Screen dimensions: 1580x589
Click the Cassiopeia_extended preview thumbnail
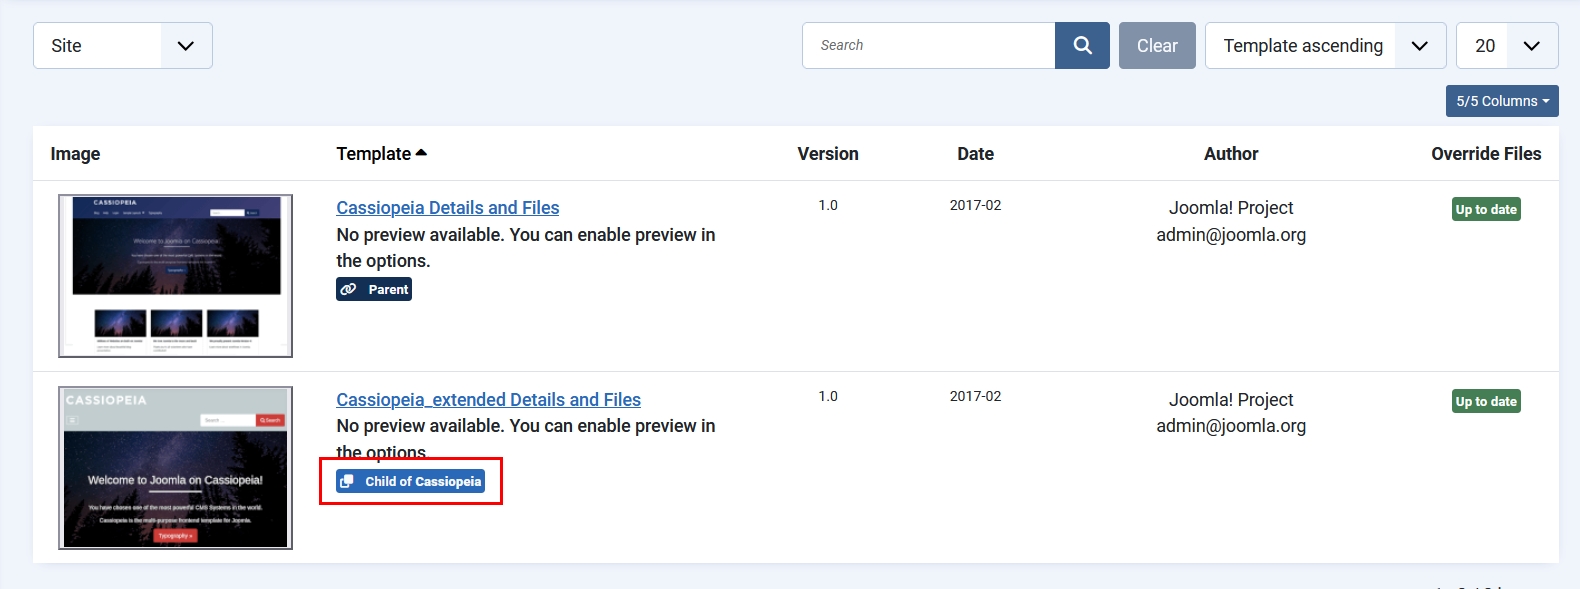point(175,468)
